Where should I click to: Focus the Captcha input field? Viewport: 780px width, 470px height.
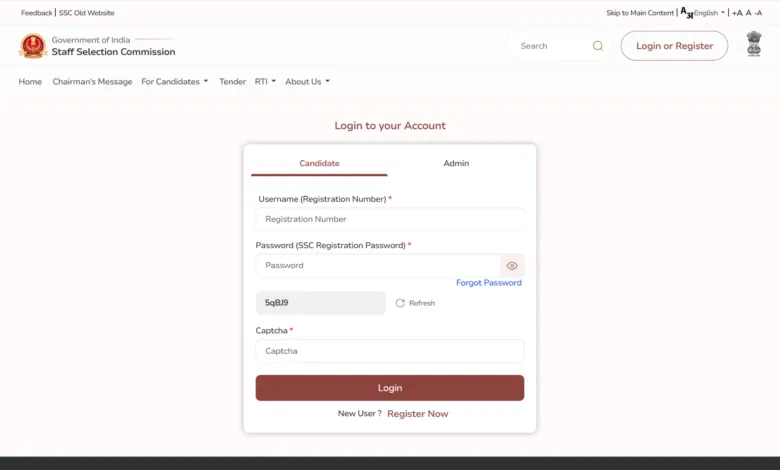(x=390, y=351)
